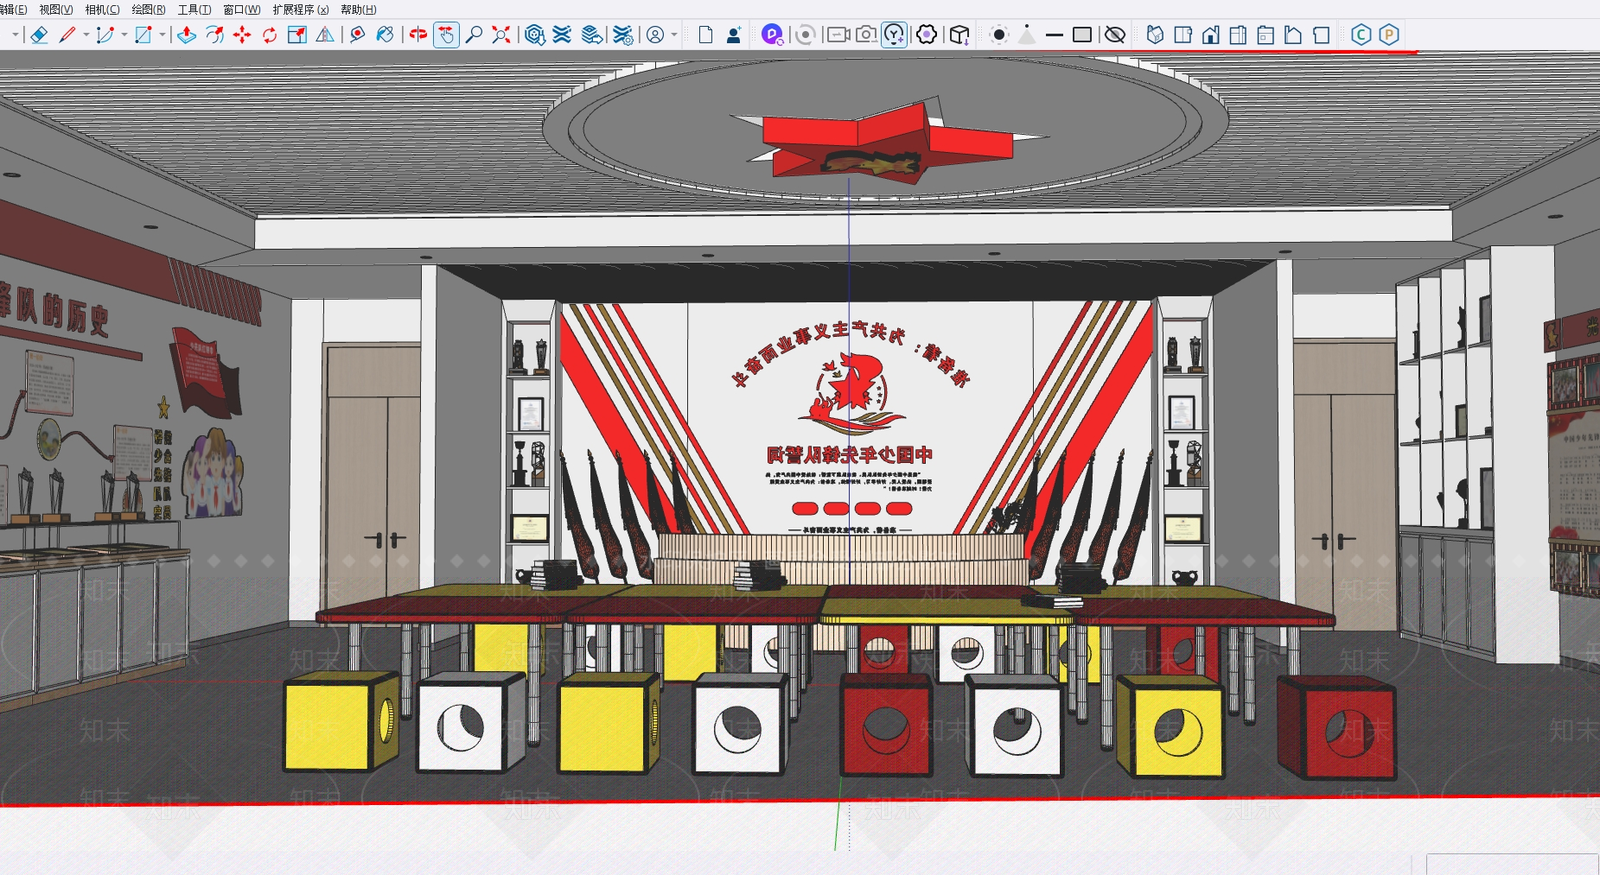Open the 工具(T) menu
Viewport: 1600px width, 875px height.
[x=194, y=9]
